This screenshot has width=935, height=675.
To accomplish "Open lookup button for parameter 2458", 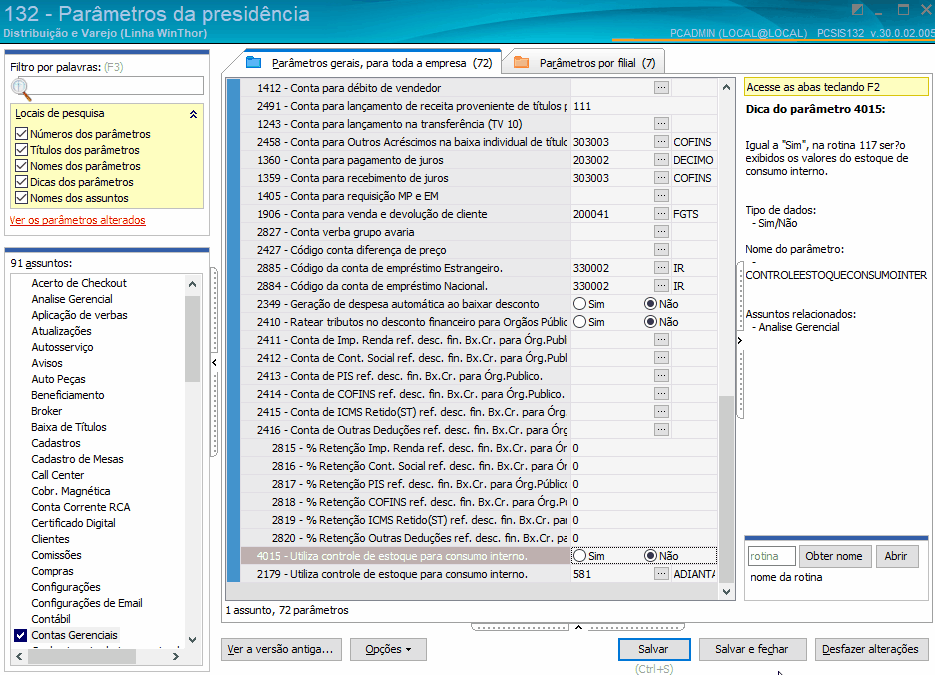I will (x=661, y=142).
